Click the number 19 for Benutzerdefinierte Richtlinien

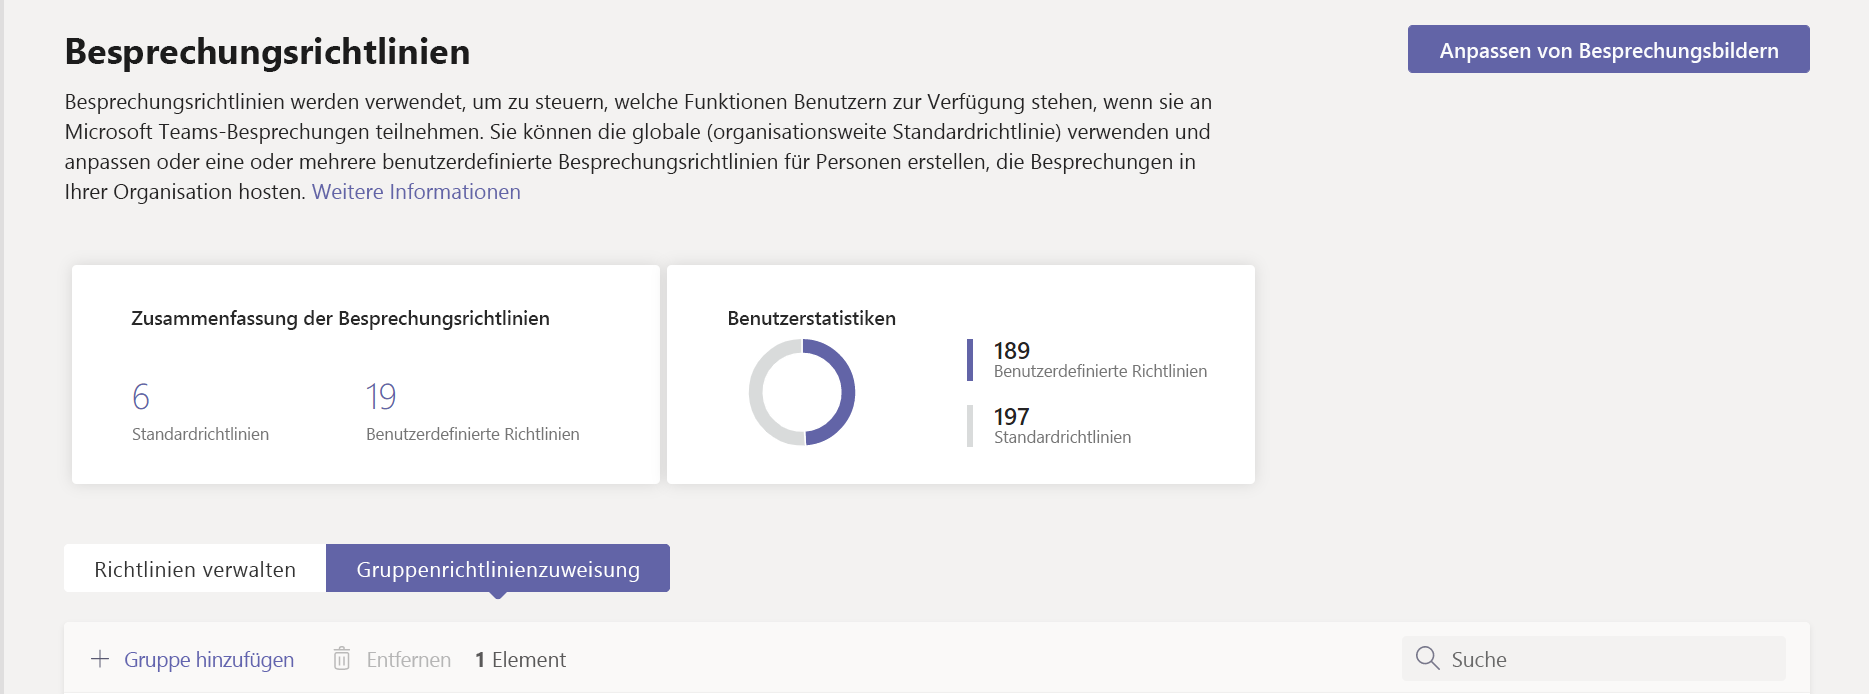(381, 397)
